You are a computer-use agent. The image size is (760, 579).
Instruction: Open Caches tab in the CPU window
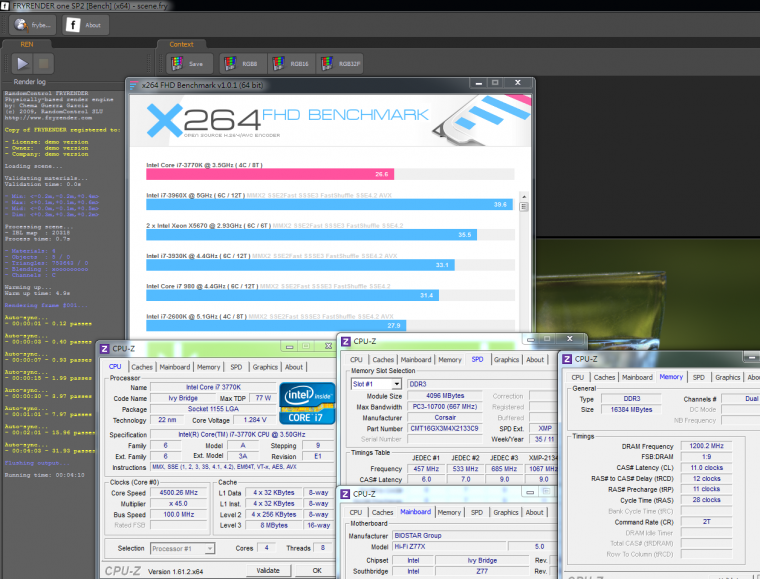pos(142,367)
